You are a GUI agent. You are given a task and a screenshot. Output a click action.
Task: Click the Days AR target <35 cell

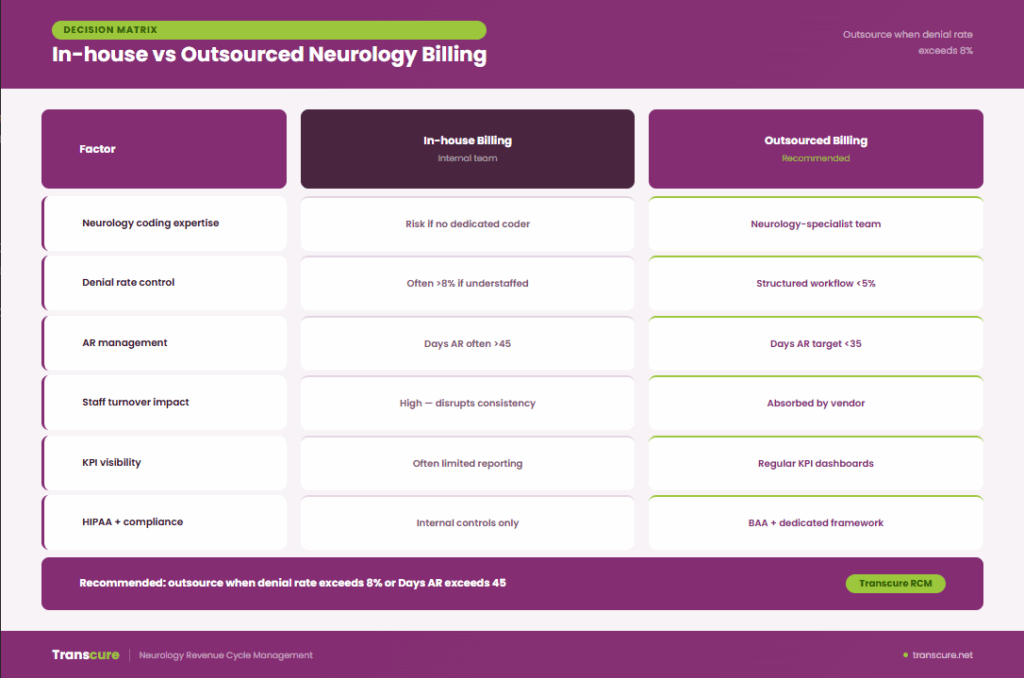click(815, 343)
